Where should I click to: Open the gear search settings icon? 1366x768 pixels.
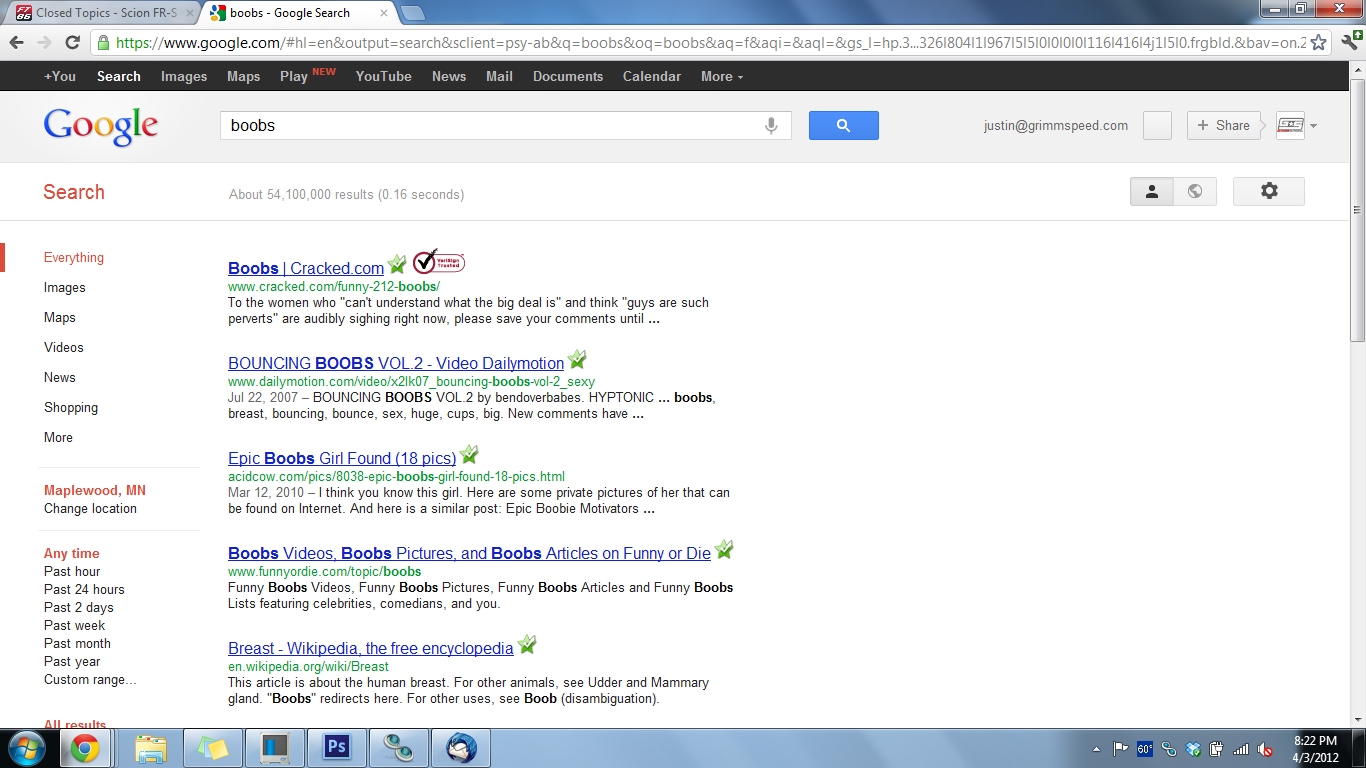[1268, 191]
